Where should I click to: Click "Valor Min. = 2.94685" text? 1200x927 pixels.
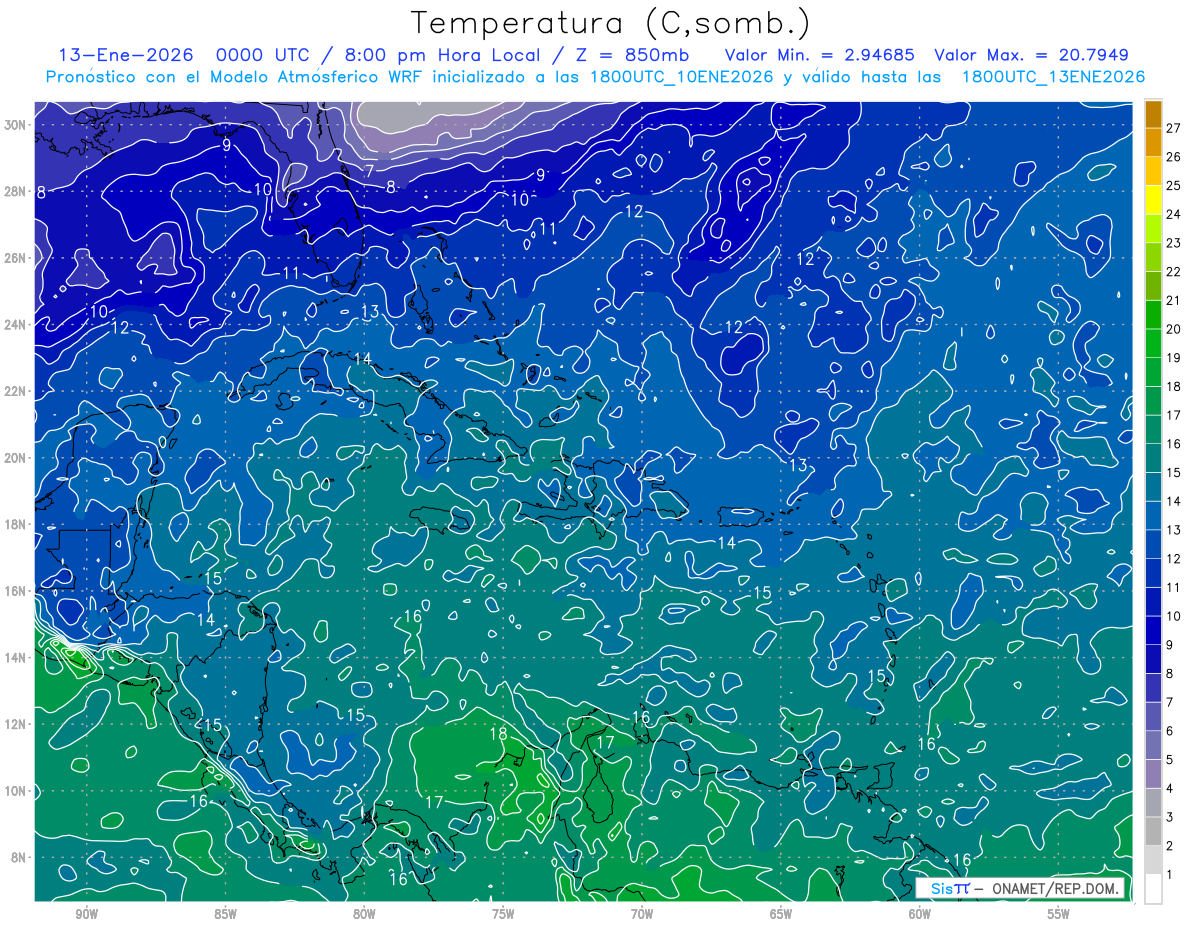click(821, 55)
